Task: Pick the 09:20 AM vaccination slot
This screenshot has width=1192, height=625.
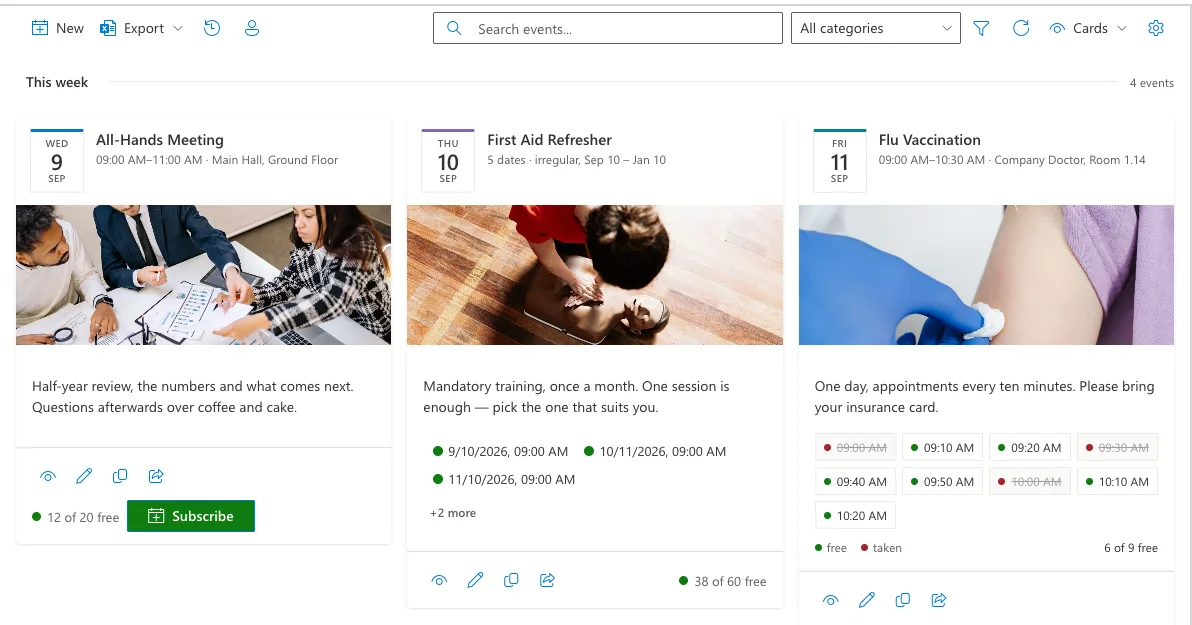Action: pos(1030,448)
